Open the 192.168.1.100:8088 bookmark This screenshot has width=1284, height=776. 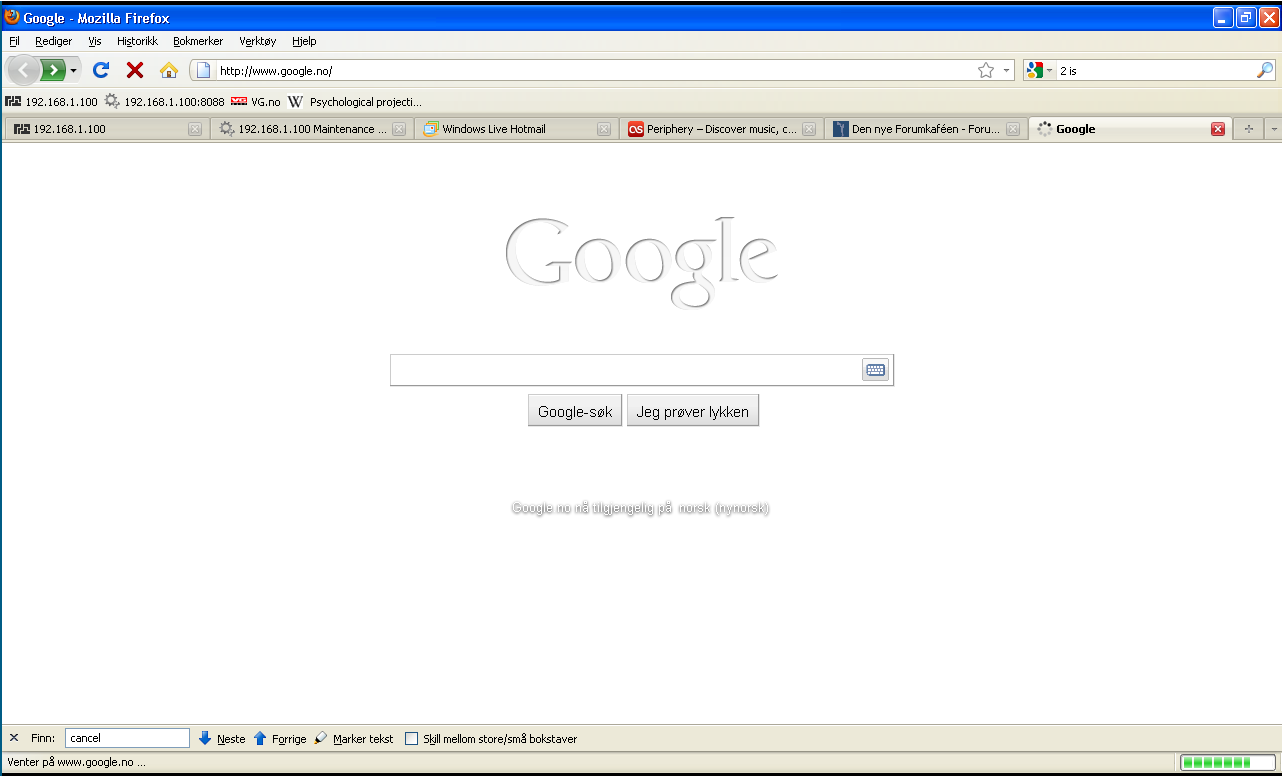pyautogui.click(x=165, y=102)
